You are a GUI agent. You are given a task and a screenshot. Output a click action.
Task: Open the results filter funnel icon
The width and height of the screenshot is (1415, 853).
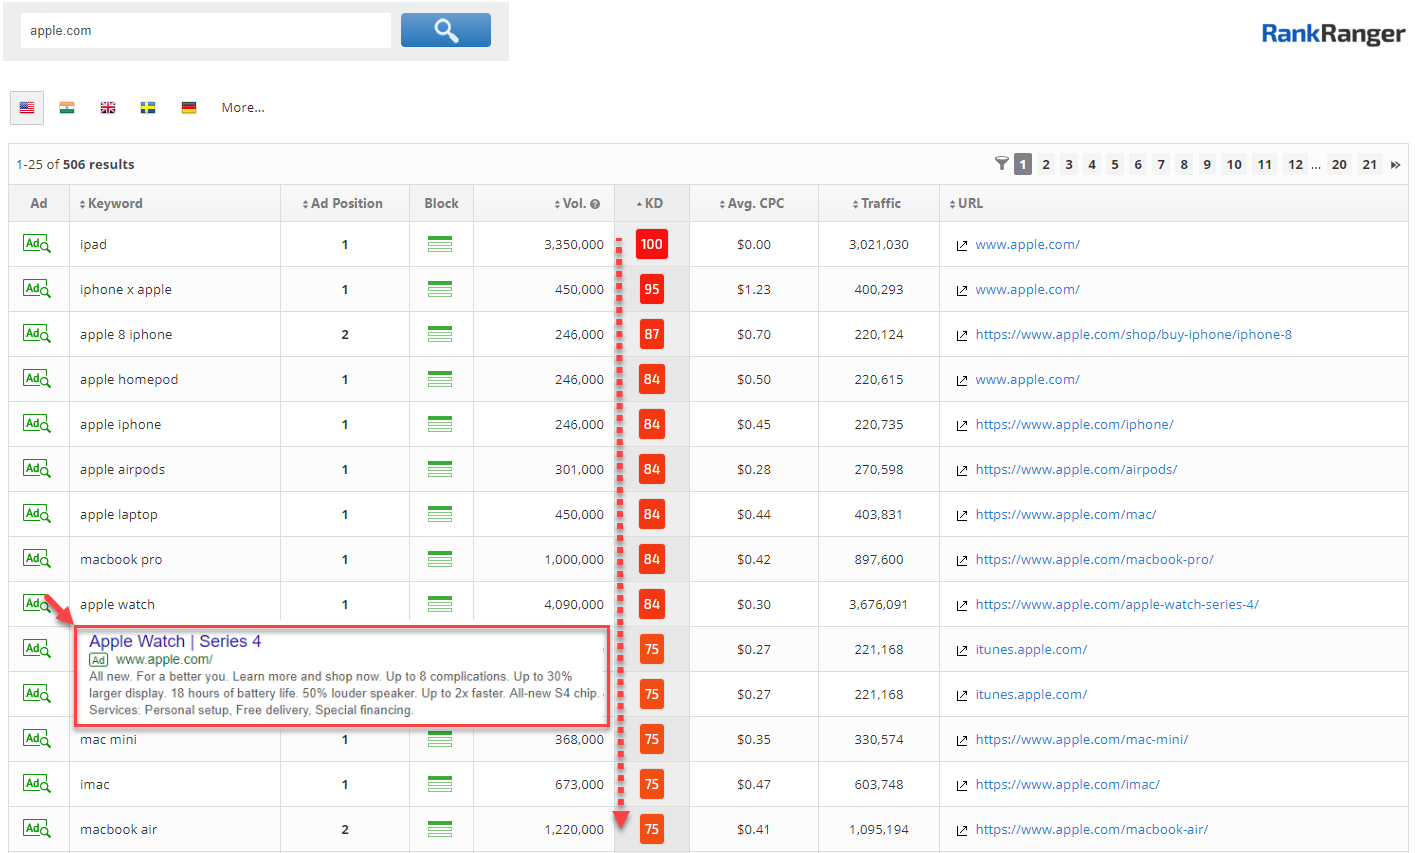click(1001, 164)
